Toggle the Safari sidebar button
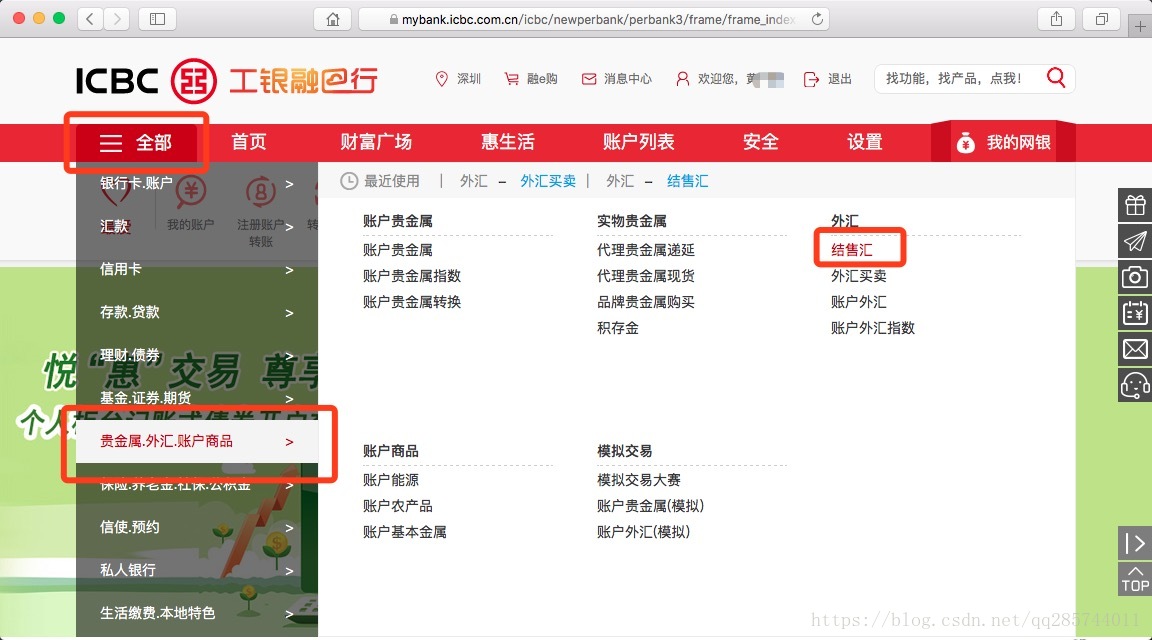 157,19
